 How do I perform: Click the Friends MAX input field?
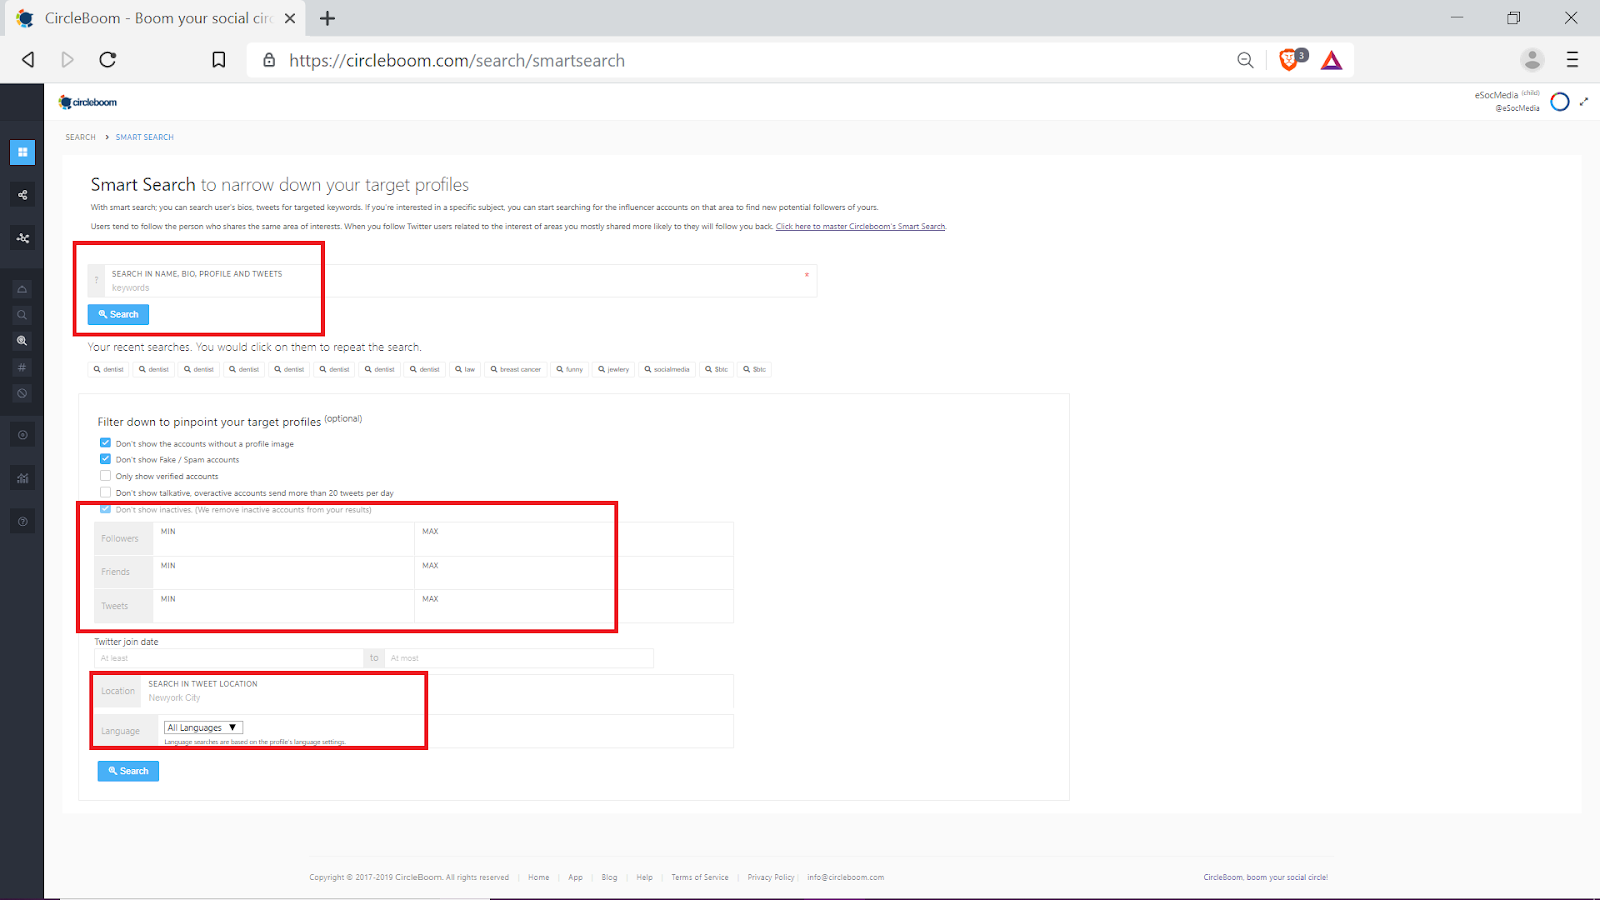pyautogui.click(x=574, y=573)
